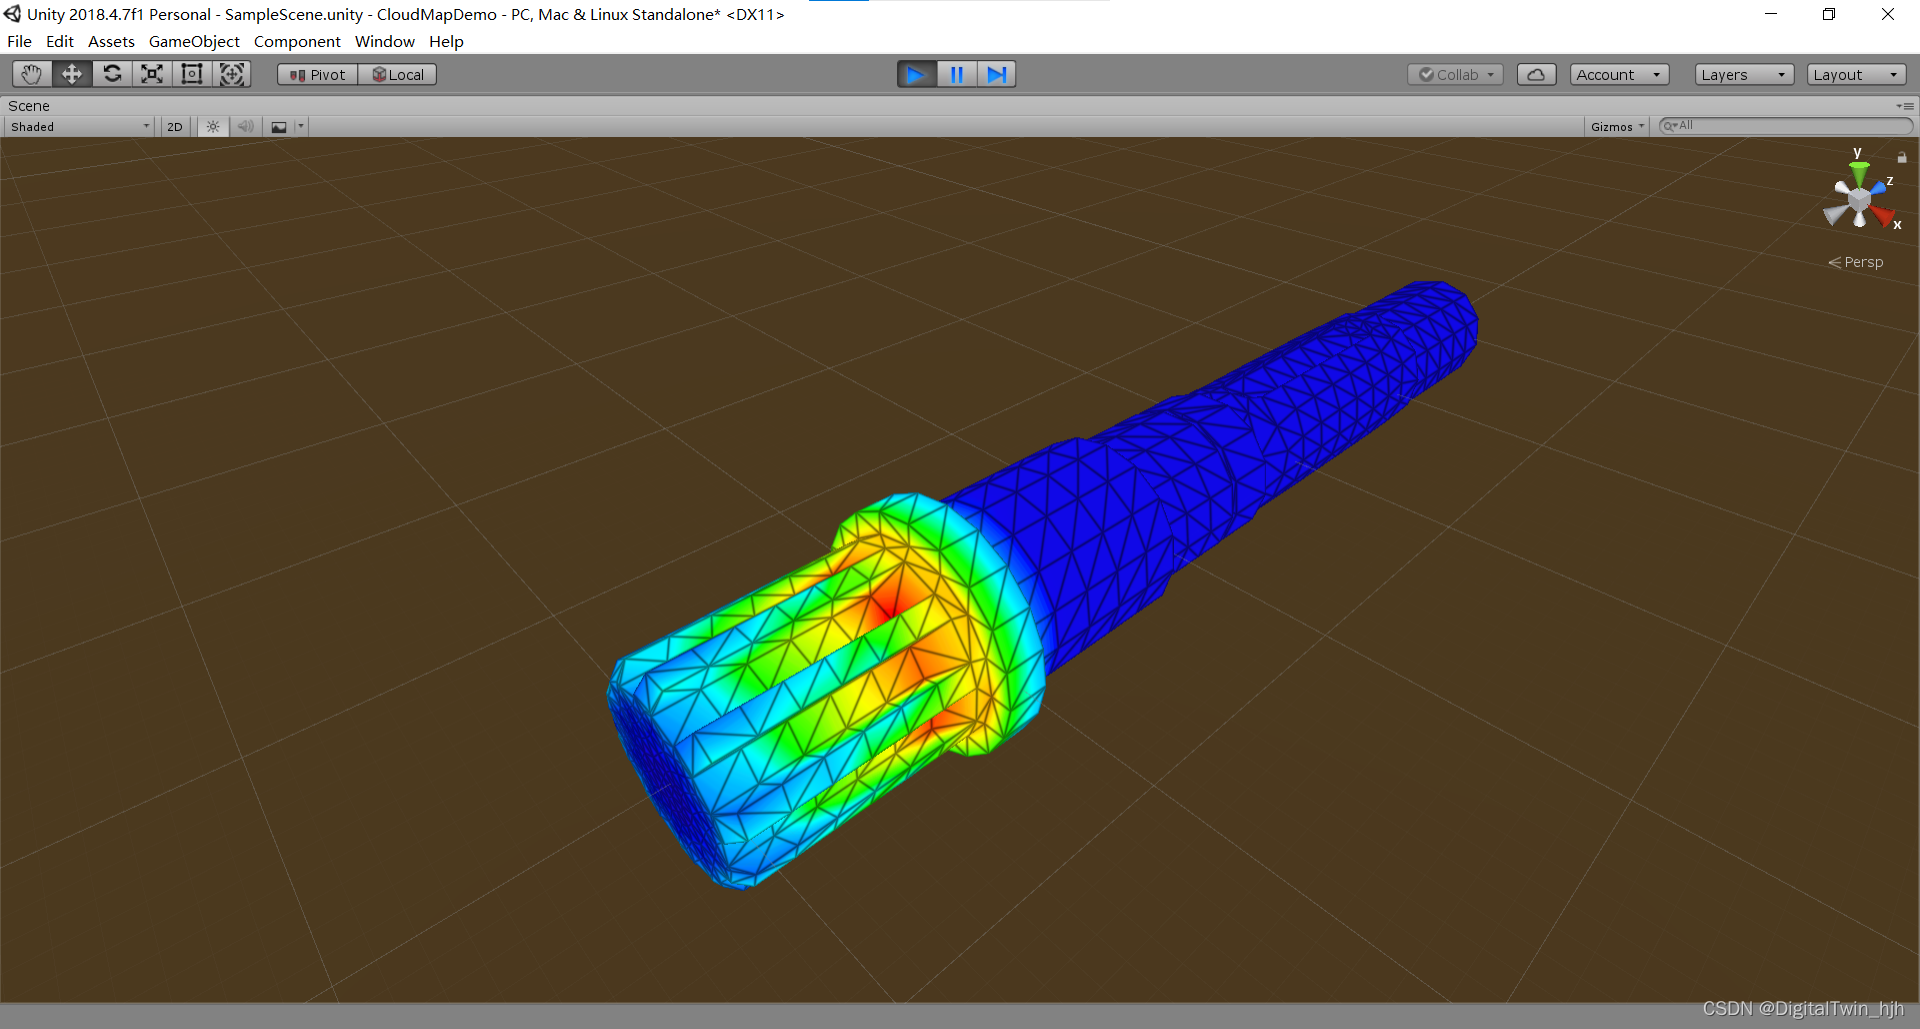Select the Scale tool
Viewport: 1920px width, 1029px height.
152,74
